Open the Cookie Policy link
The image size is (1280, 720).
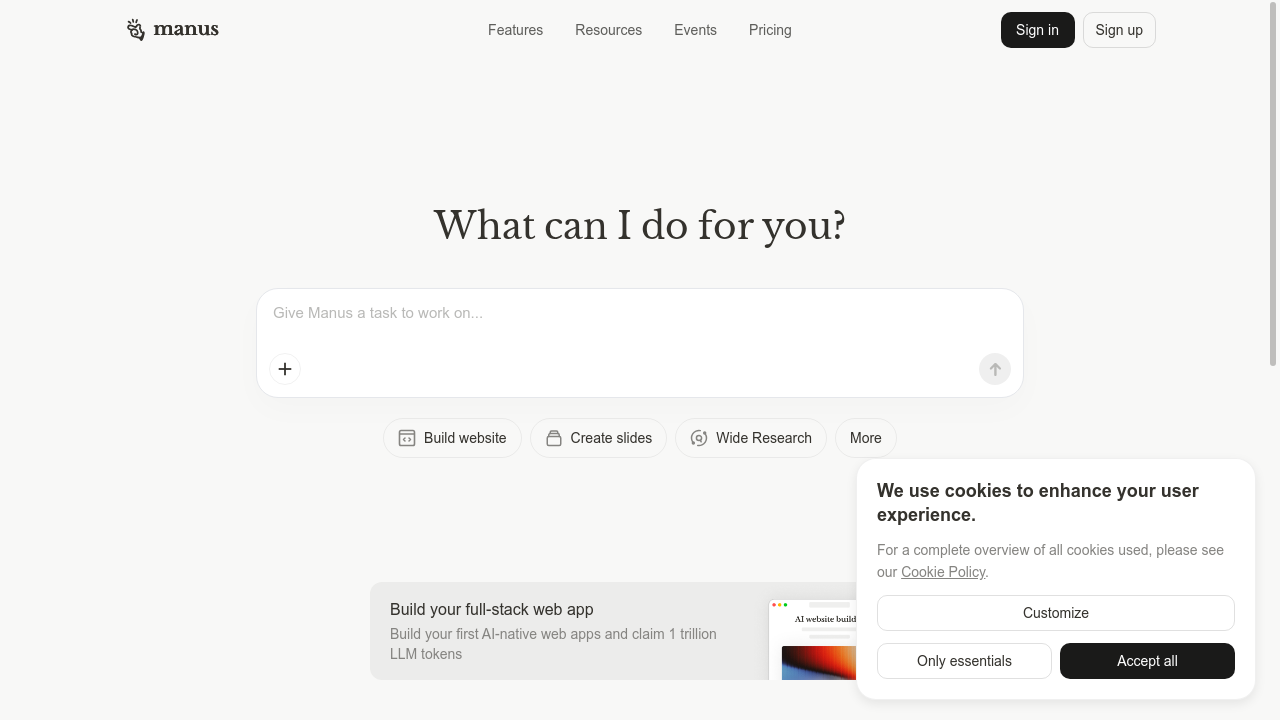943,572
